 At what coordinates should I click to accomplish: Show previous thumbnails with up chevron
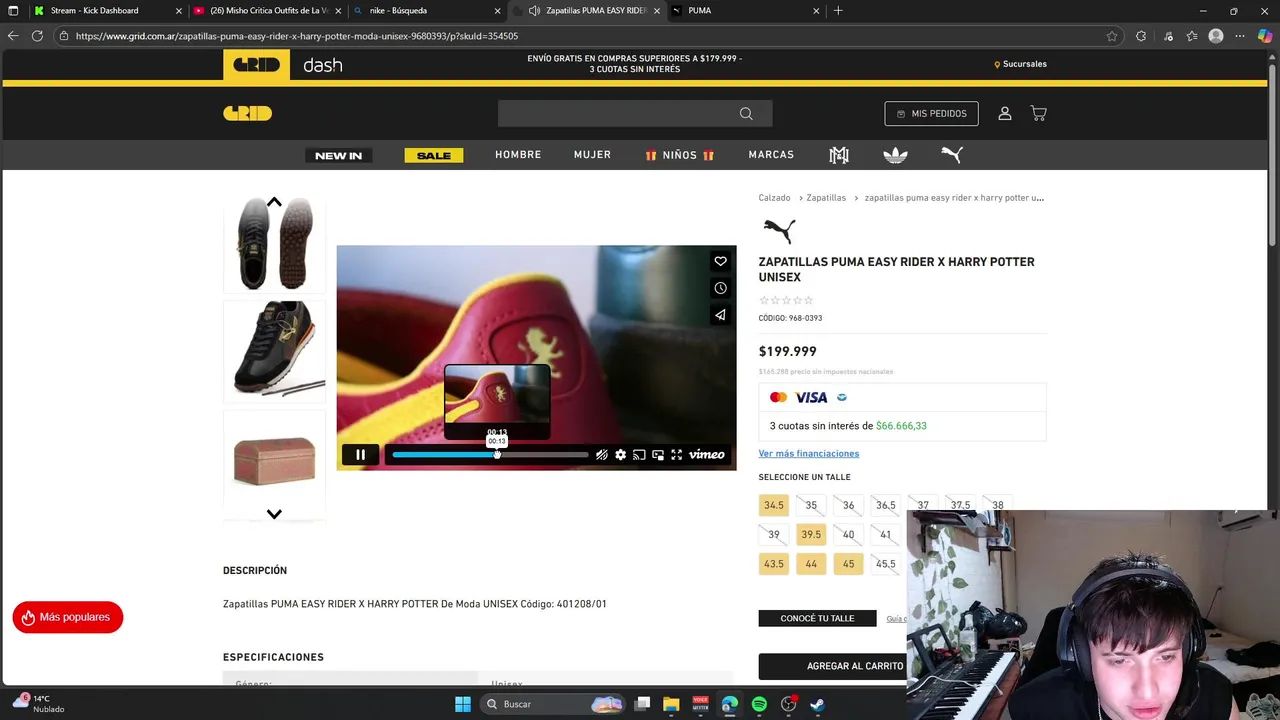[274, 202]
